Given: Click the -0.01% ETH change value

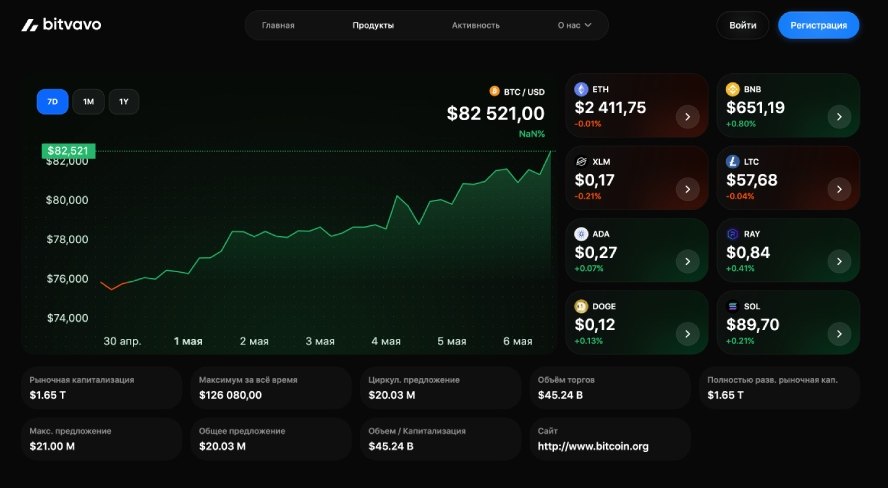Looking at the screenshot, I should 588,124.
